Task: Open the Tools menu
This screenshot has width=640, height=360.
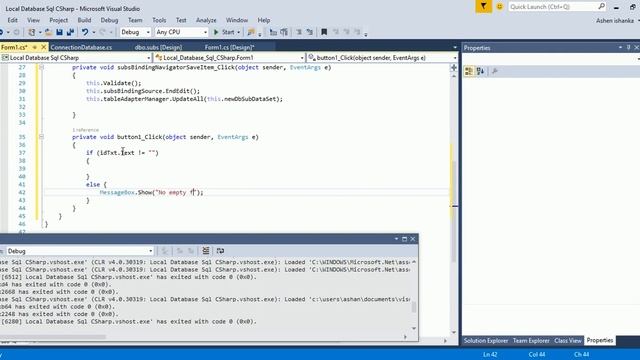Action: click(159, 20)
